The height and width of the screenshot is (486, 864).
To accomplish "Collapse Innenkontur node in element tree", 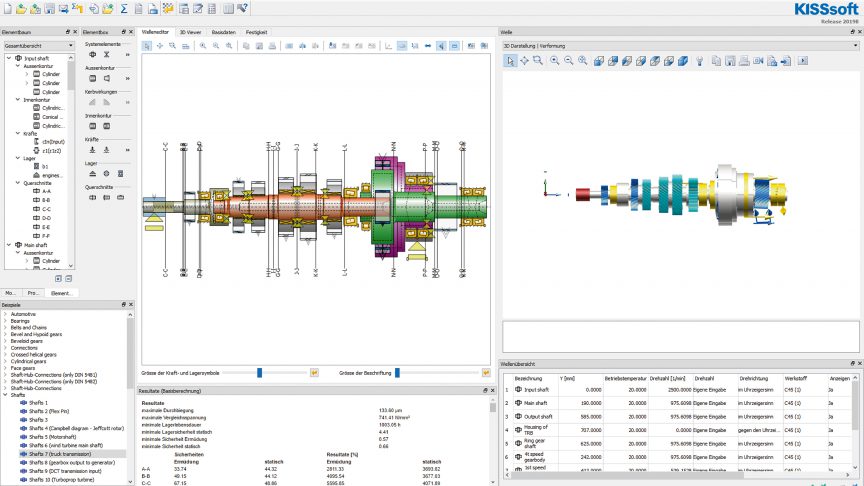I will coord(18,100).
